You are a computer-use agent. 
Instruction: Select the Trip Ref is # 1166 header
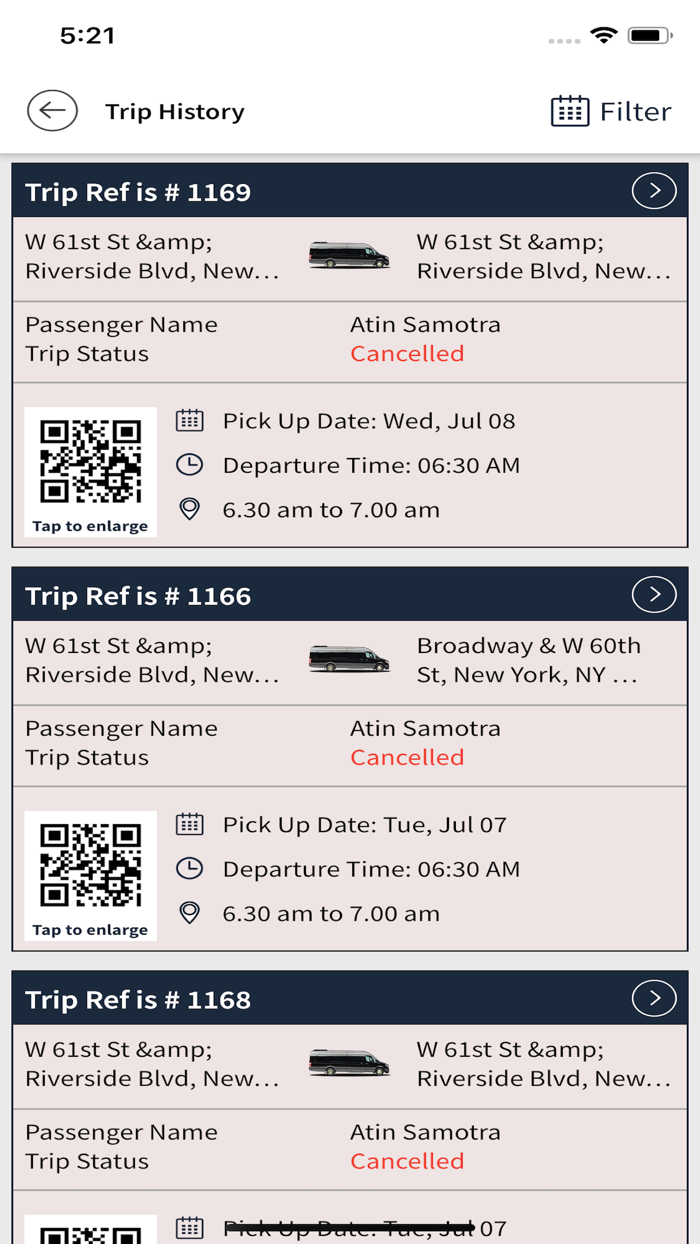click(138, 596)
